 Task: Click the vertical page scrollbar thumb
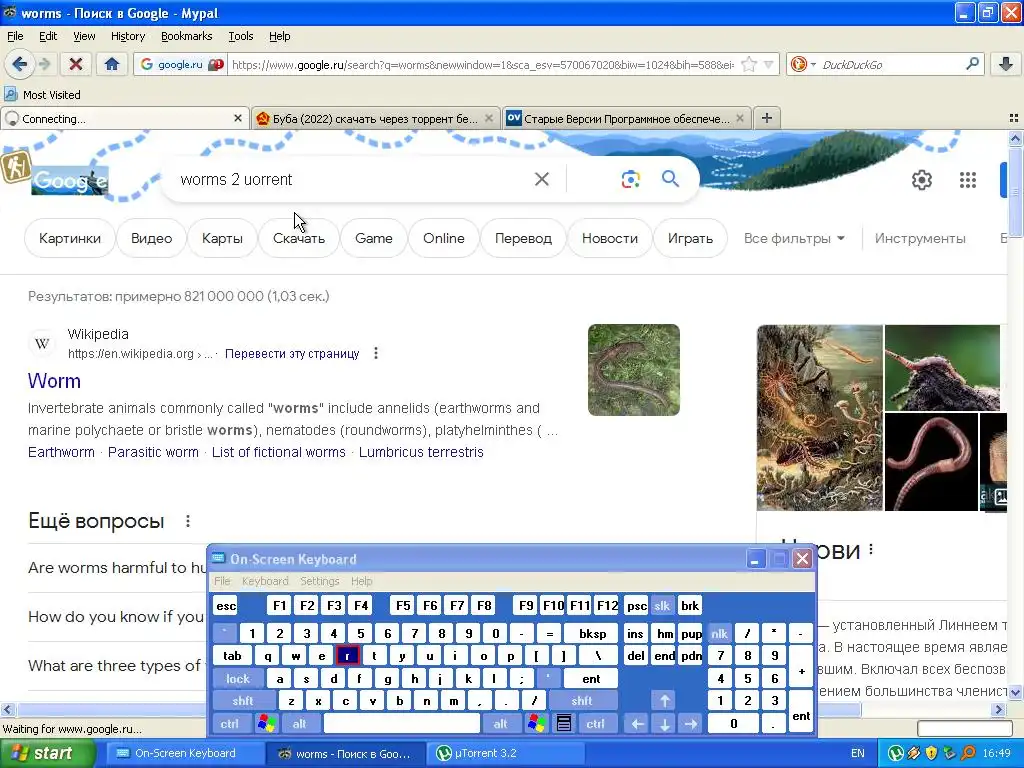point(1015,191)
